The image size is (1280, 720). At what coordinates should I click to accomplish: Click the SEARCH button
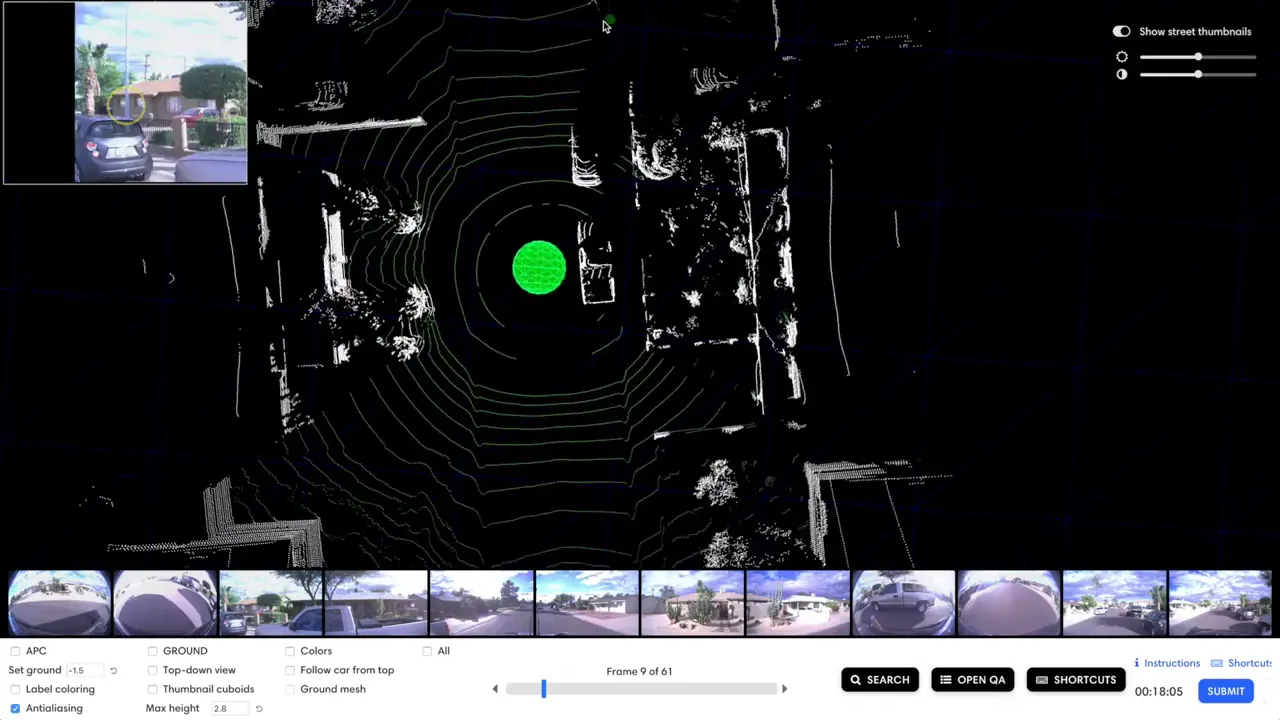point(880,680)
